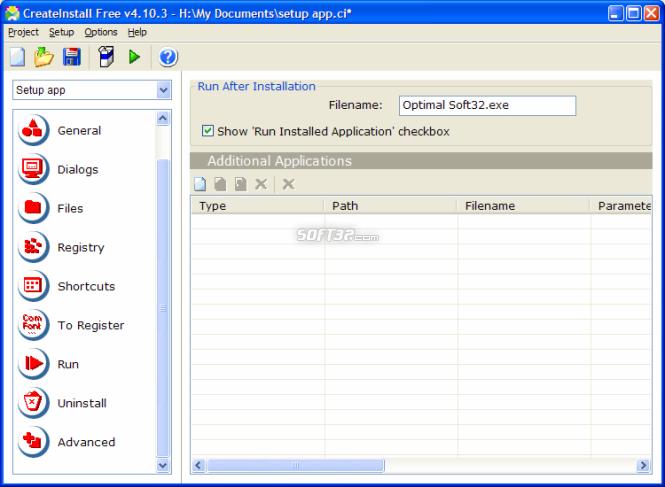
Task: Select the Shortcuts section icon
Action: pyautogui.click(x=33, y=286)
